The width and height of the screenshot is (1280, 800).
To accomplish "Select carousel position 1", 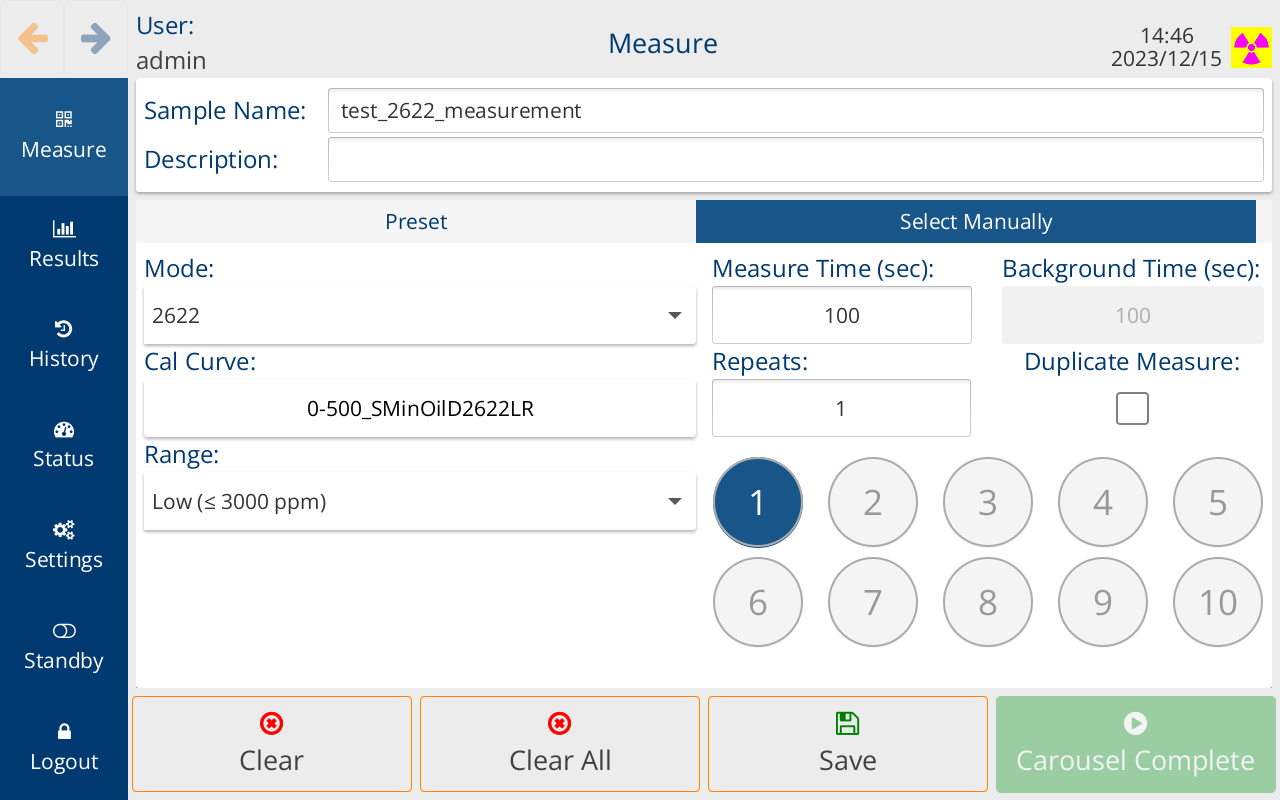I will [758, 502].
